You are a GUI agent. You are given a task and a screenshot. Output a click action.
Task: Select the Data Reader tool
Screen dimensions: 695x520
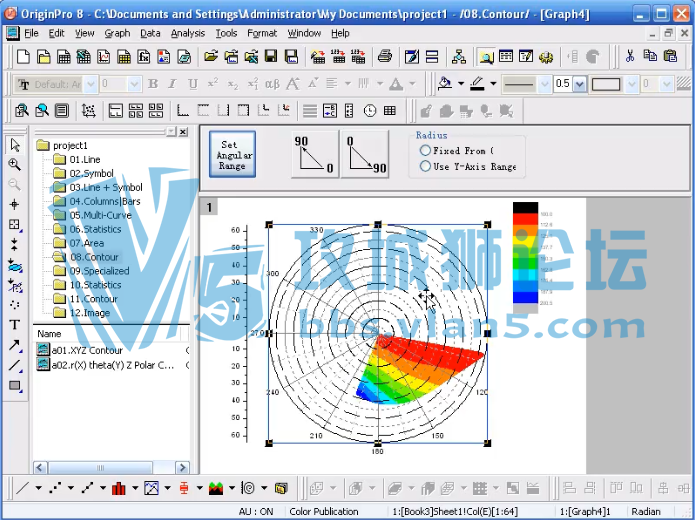click(15, 224)
